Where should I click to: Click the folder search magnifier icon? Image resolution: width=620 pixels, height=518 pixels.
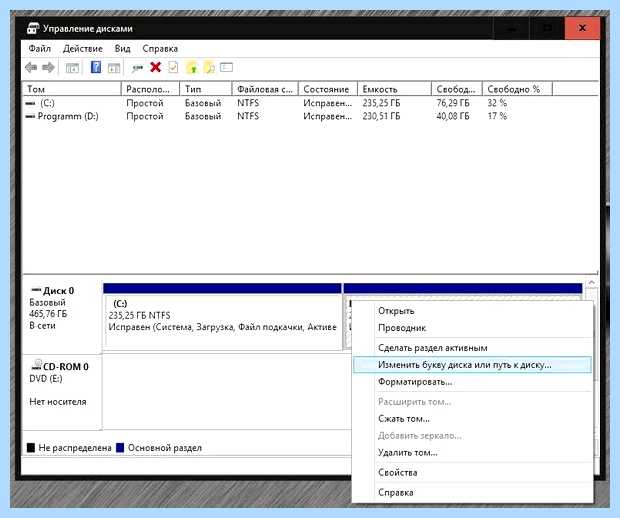click(x=209, y=68)
